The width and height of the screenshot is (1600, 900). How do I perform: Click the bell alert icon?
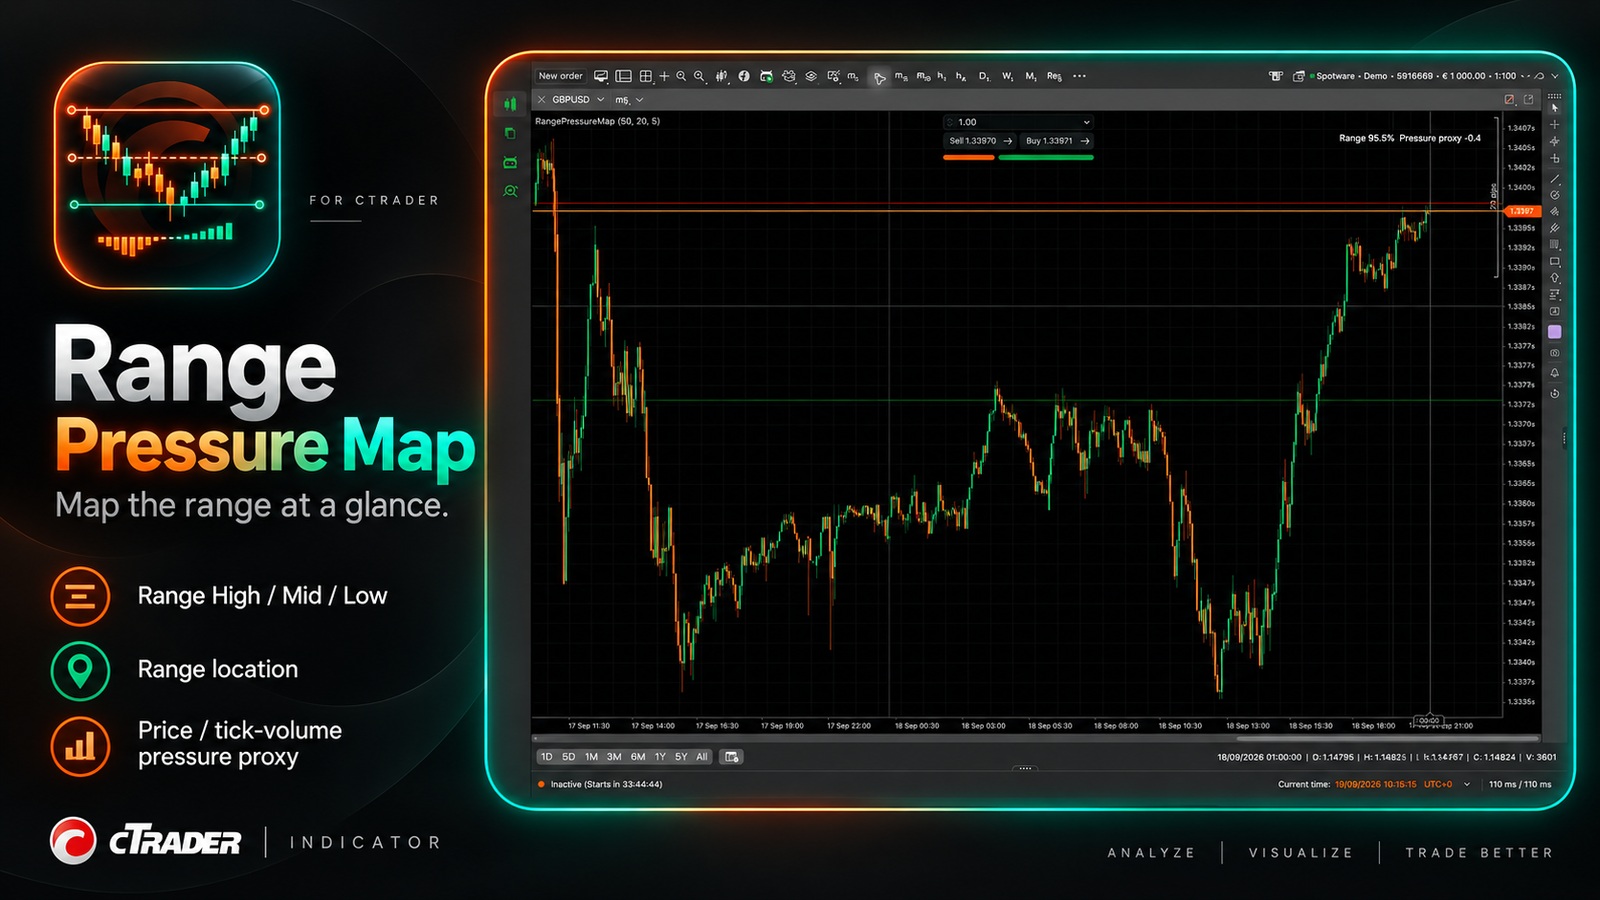[x=1554, y=373]
